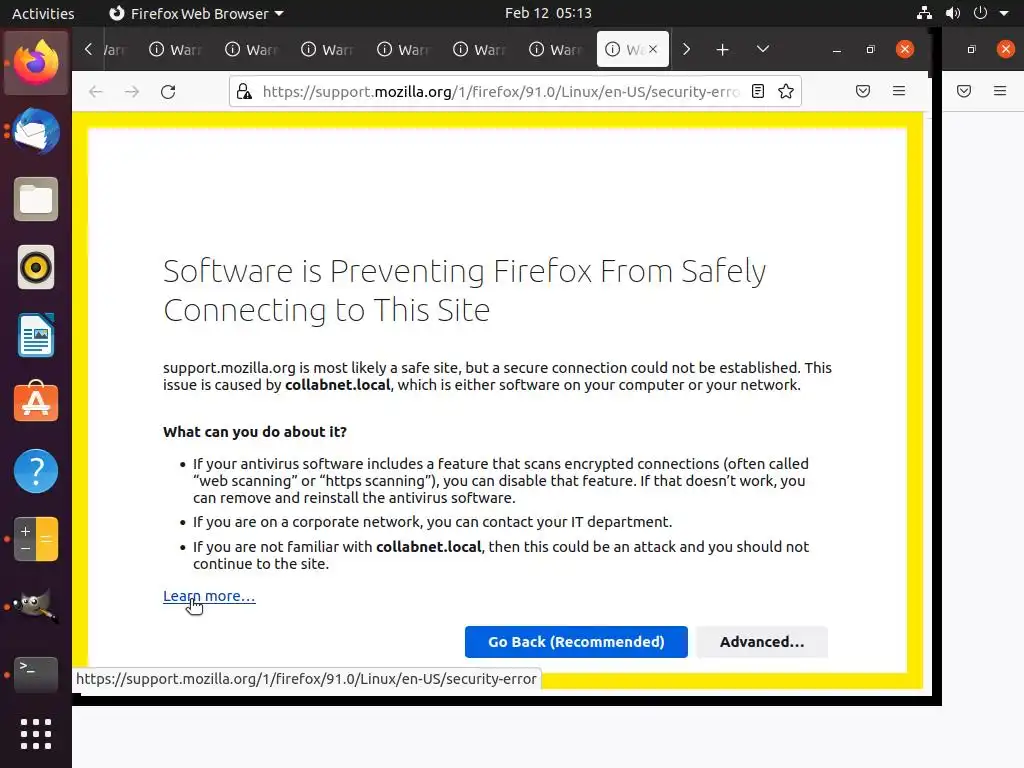The height and width of the screenshot is (768, 1024).
Task: Click the error heading 'Software is Preventing Firefox'
Action: tap(464, 290)
